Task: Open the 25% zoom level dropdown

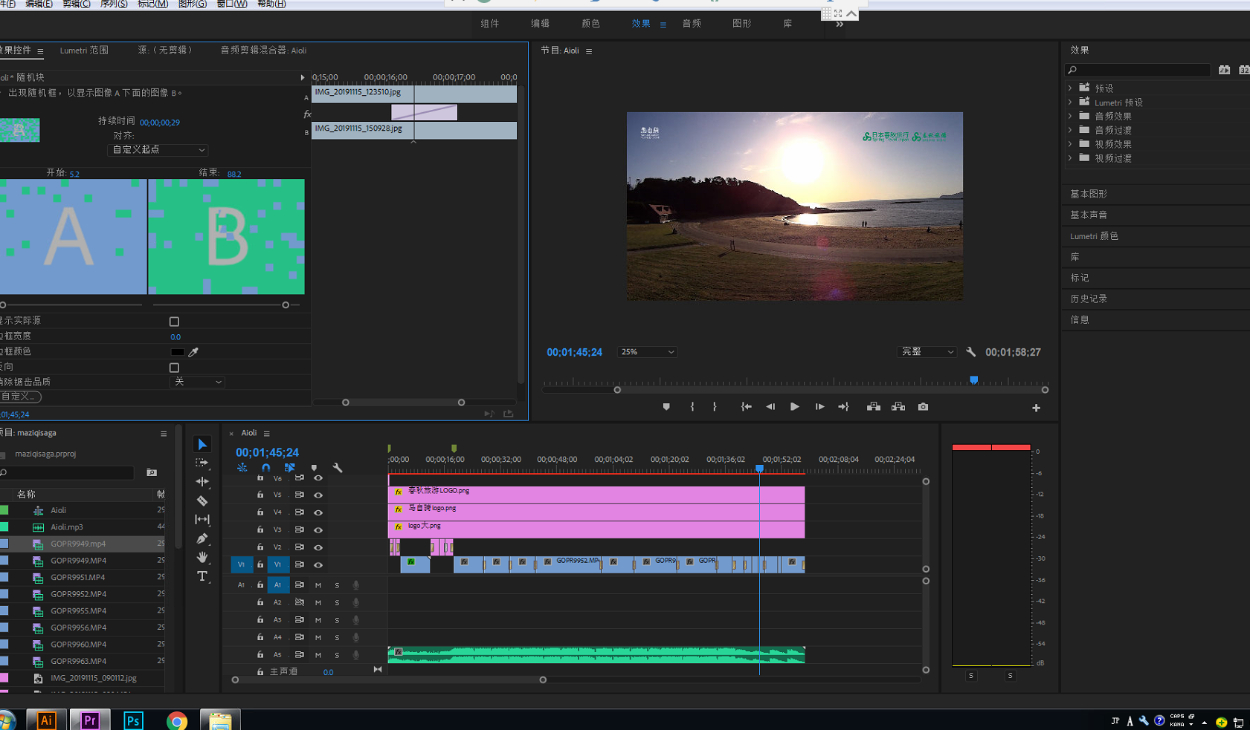Action: pyautogui.click(x=647, y=352)
